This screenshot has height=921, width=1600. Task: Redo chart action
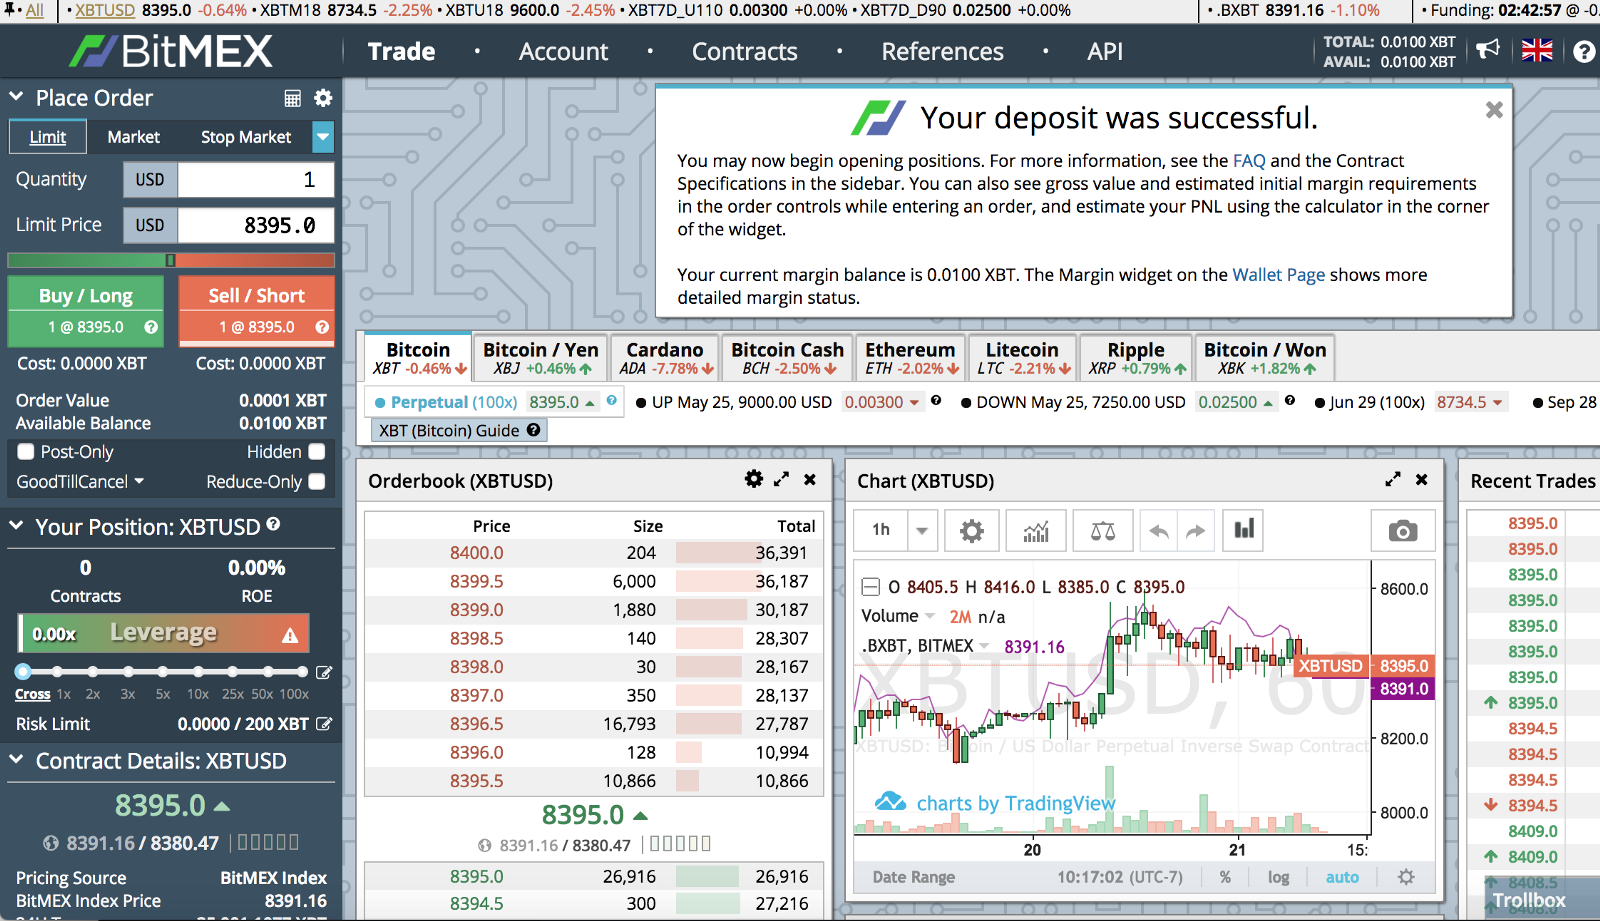point(1196,530)
